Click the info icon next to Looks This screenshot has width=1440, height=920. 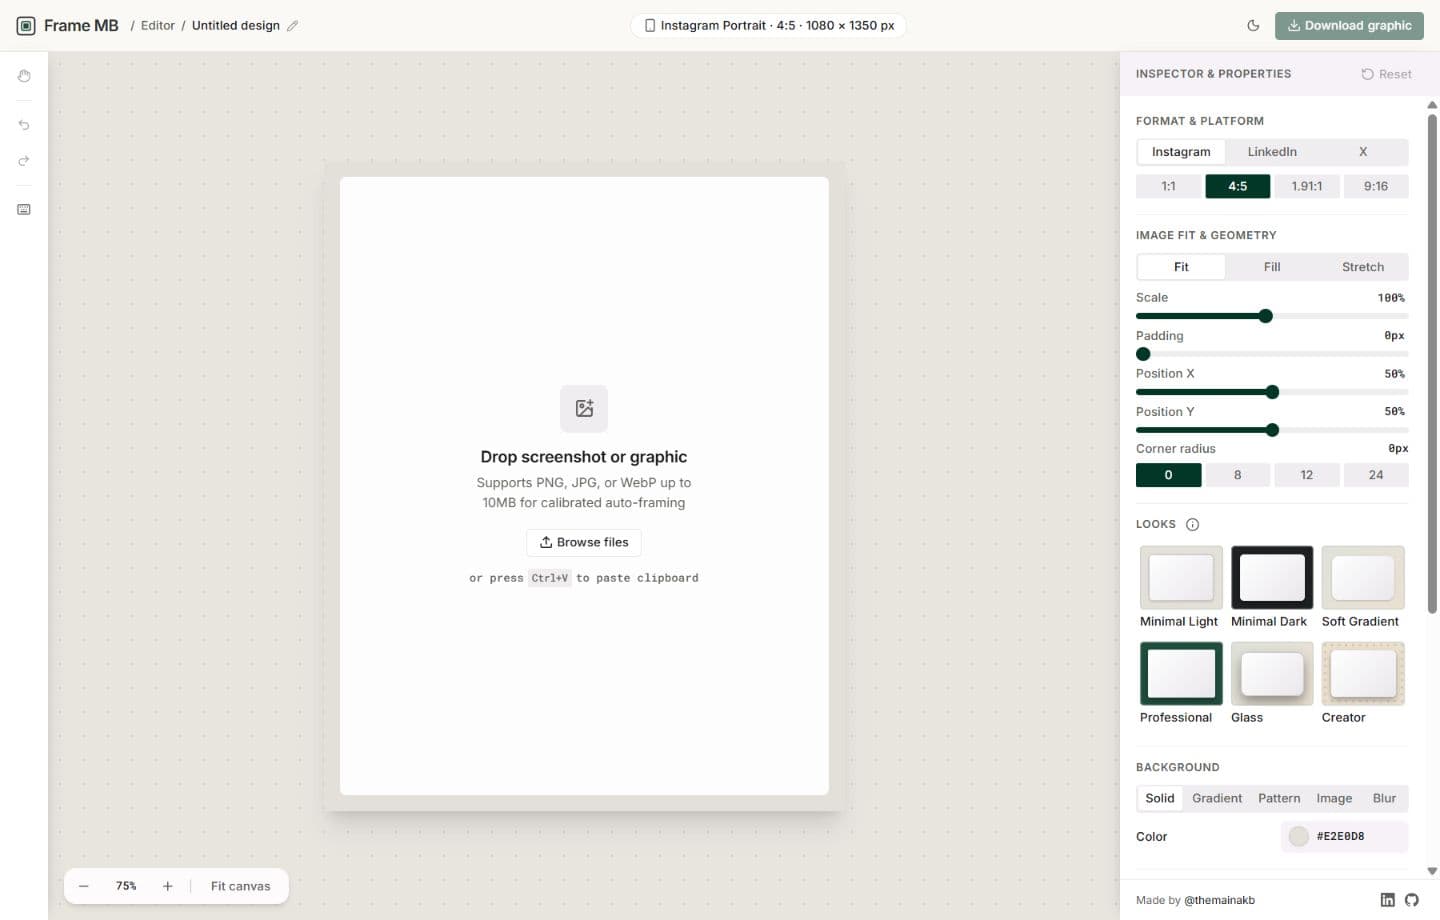1192,524
